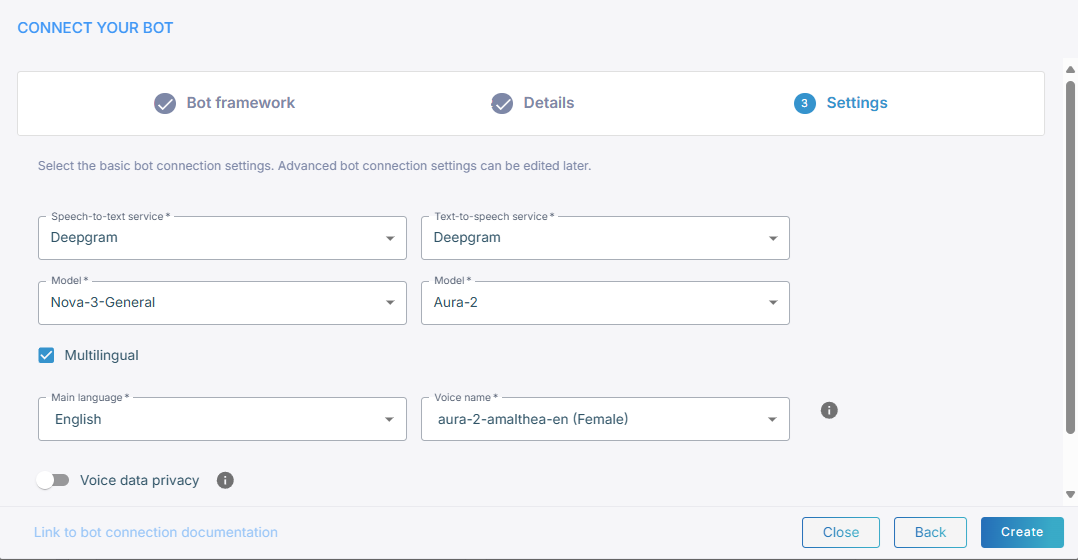
Task: Uncheck the Multilingual checkbox
Action: pos(46,355)
